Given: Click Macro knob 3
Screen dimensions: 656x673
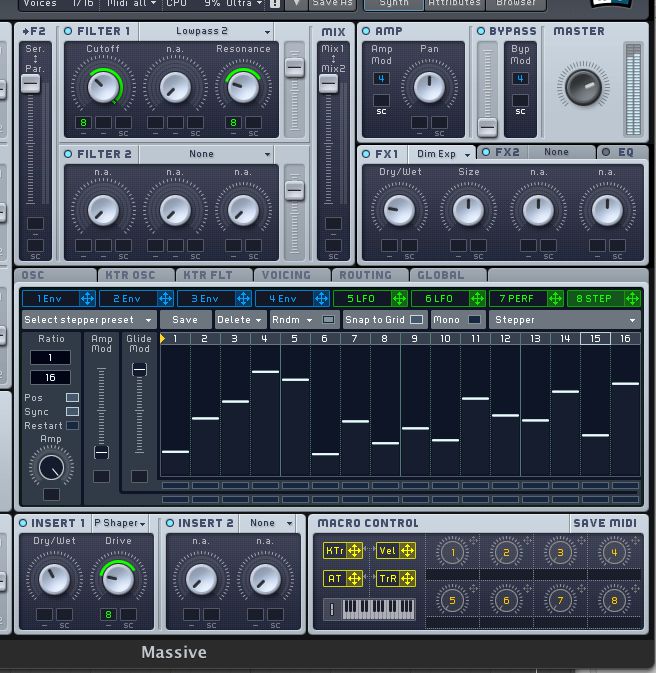Looking at the screenshot, I should tap(560, 552).
